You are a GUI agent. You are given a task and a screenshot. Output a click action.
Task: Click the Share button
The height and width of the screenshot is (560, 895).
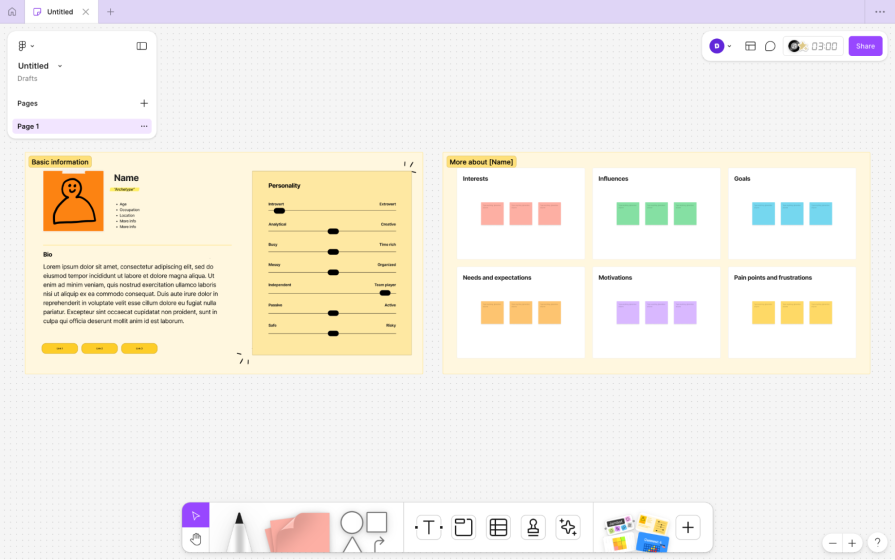(865, 46)
